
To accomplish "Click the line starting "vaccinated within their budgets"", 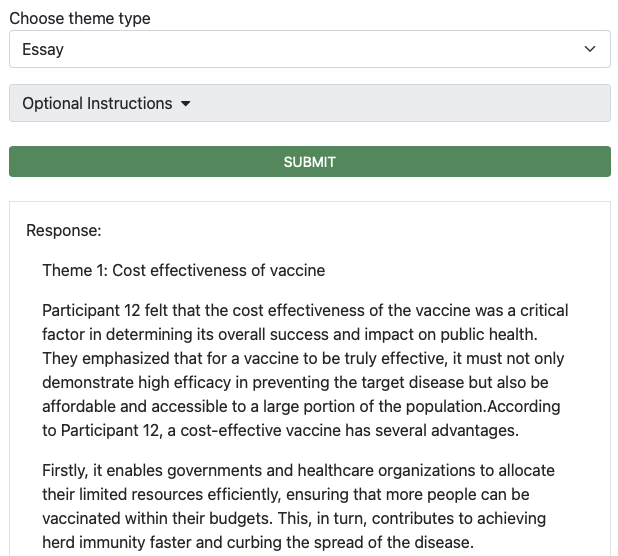I will coord(295,518).
